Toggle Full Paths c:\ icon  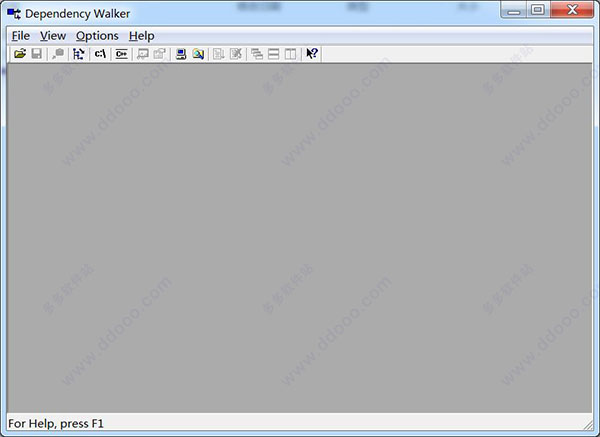click(x=100, y=54)
